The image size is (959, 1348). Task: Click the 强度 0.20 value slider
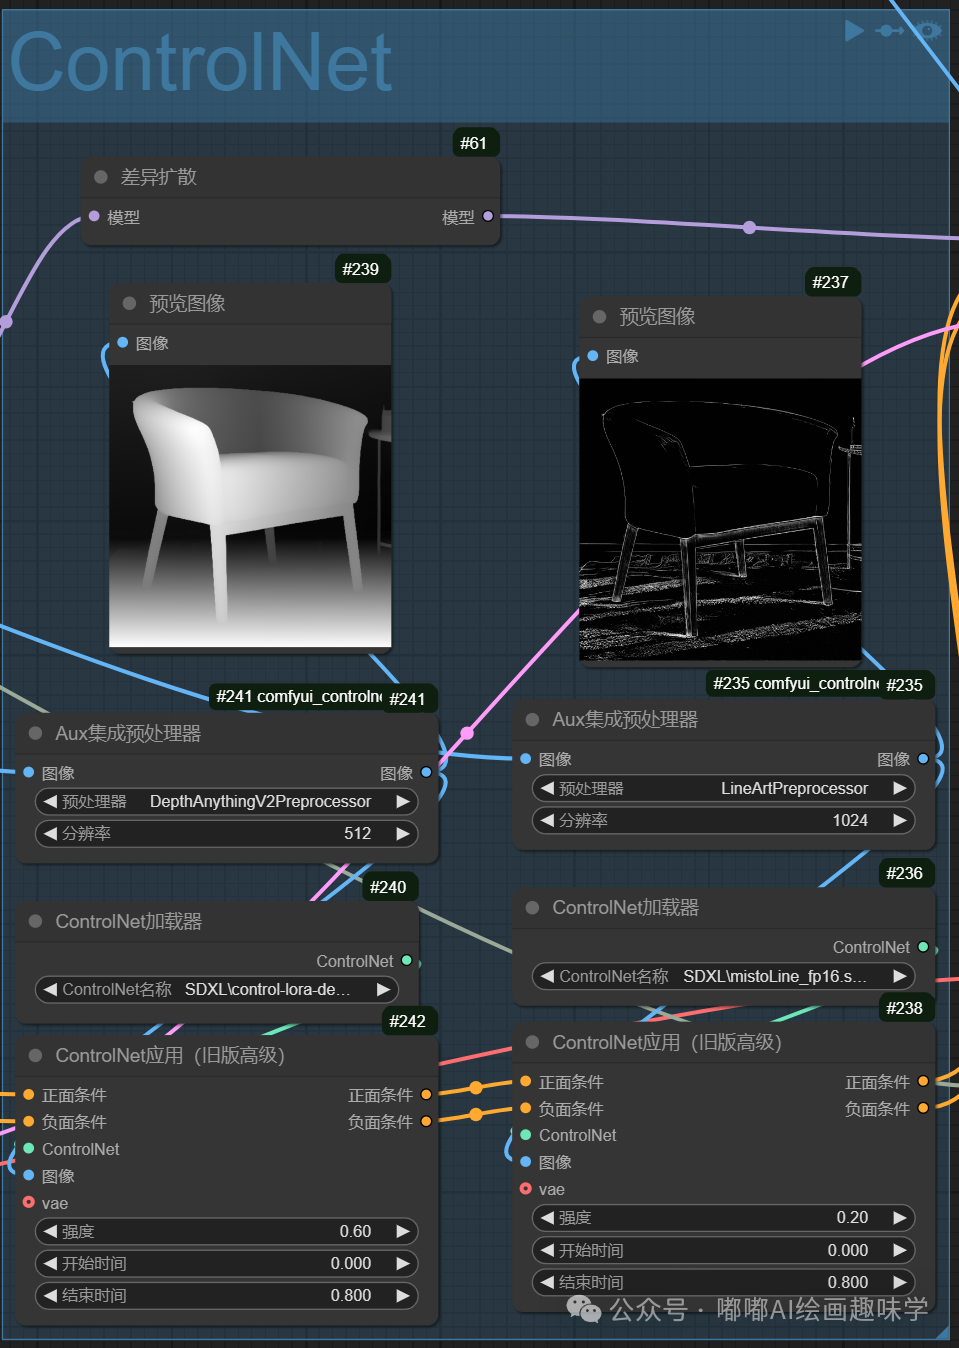724,1217
